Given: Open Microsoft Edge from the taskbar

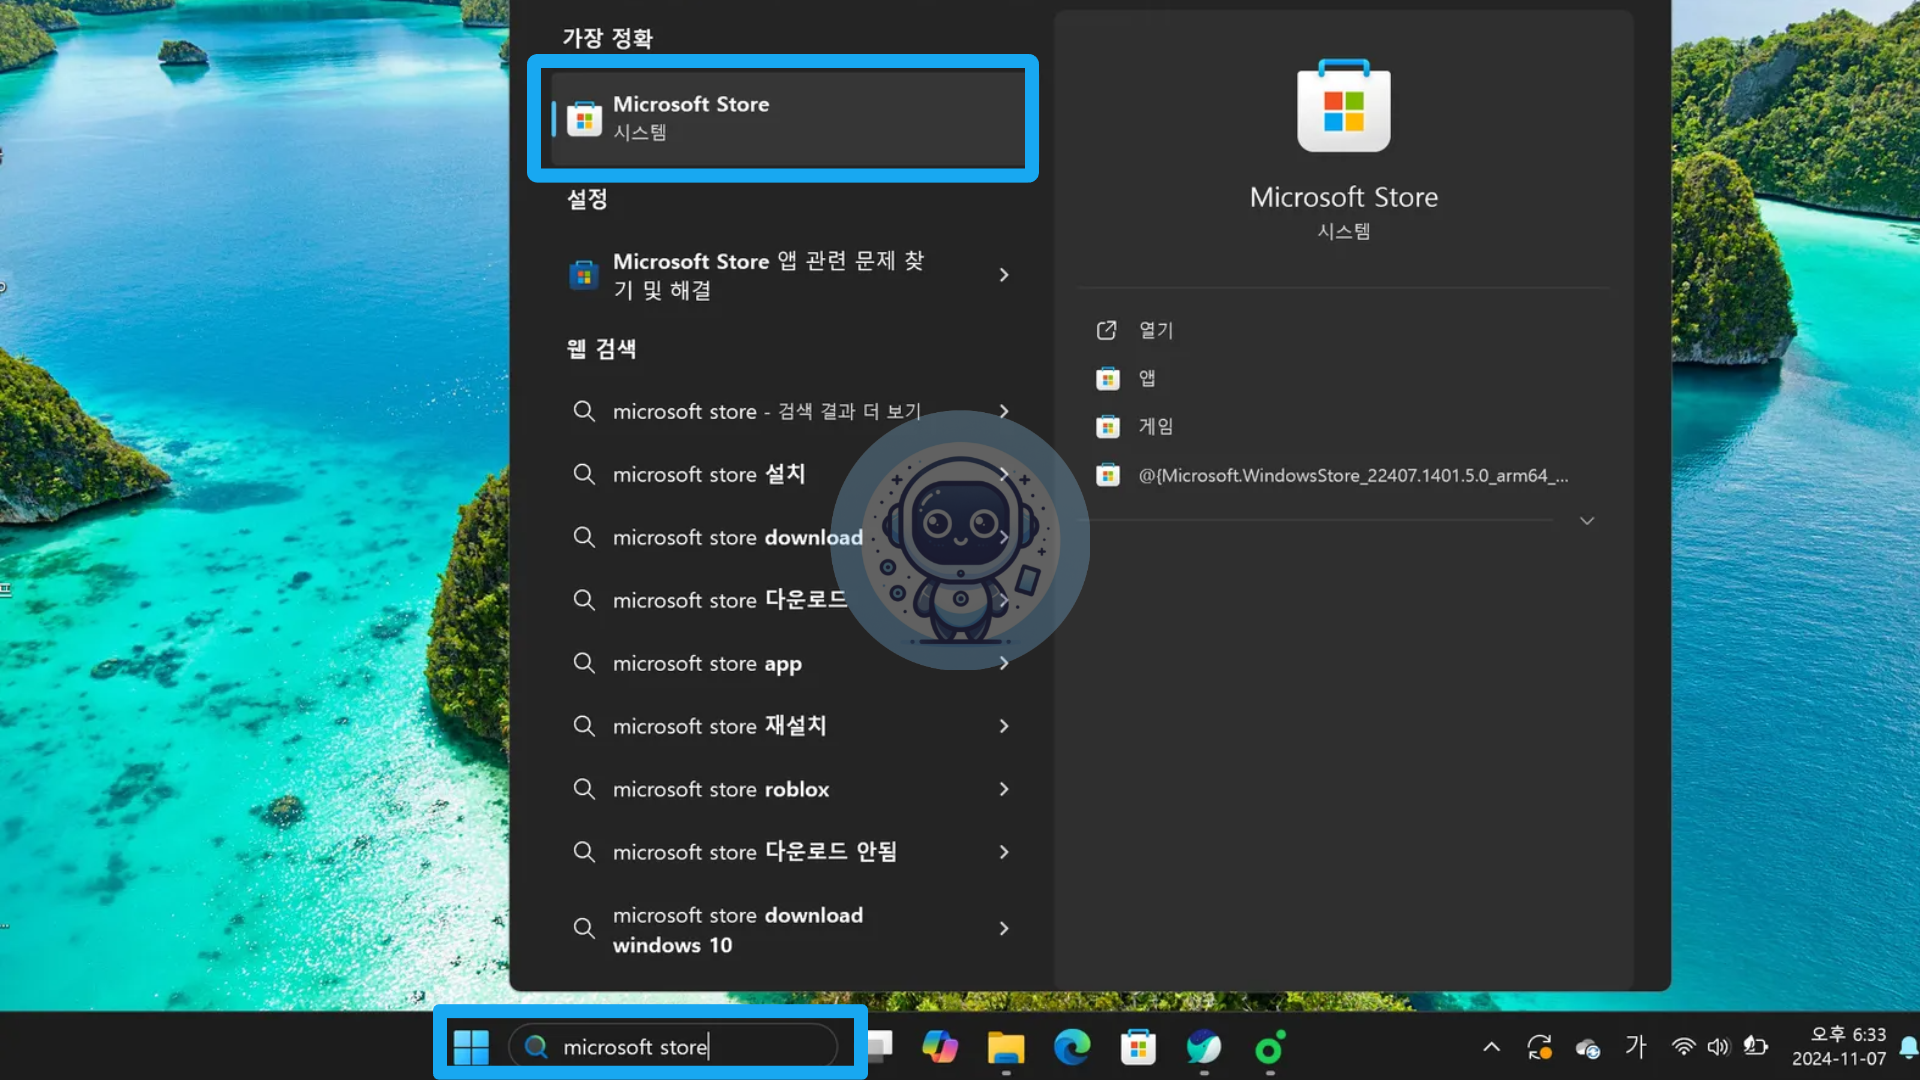Looking at the screenshot, I should [1071, 1047].
